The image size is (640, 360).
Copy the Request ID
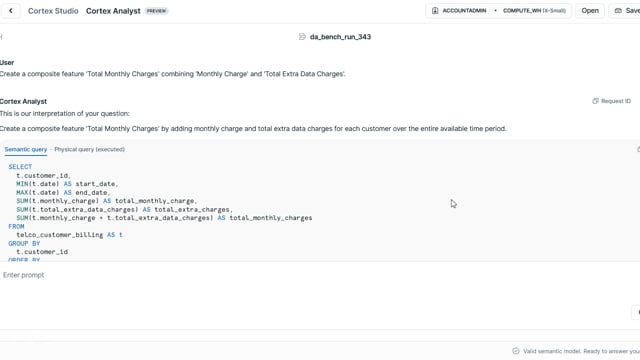611,101
